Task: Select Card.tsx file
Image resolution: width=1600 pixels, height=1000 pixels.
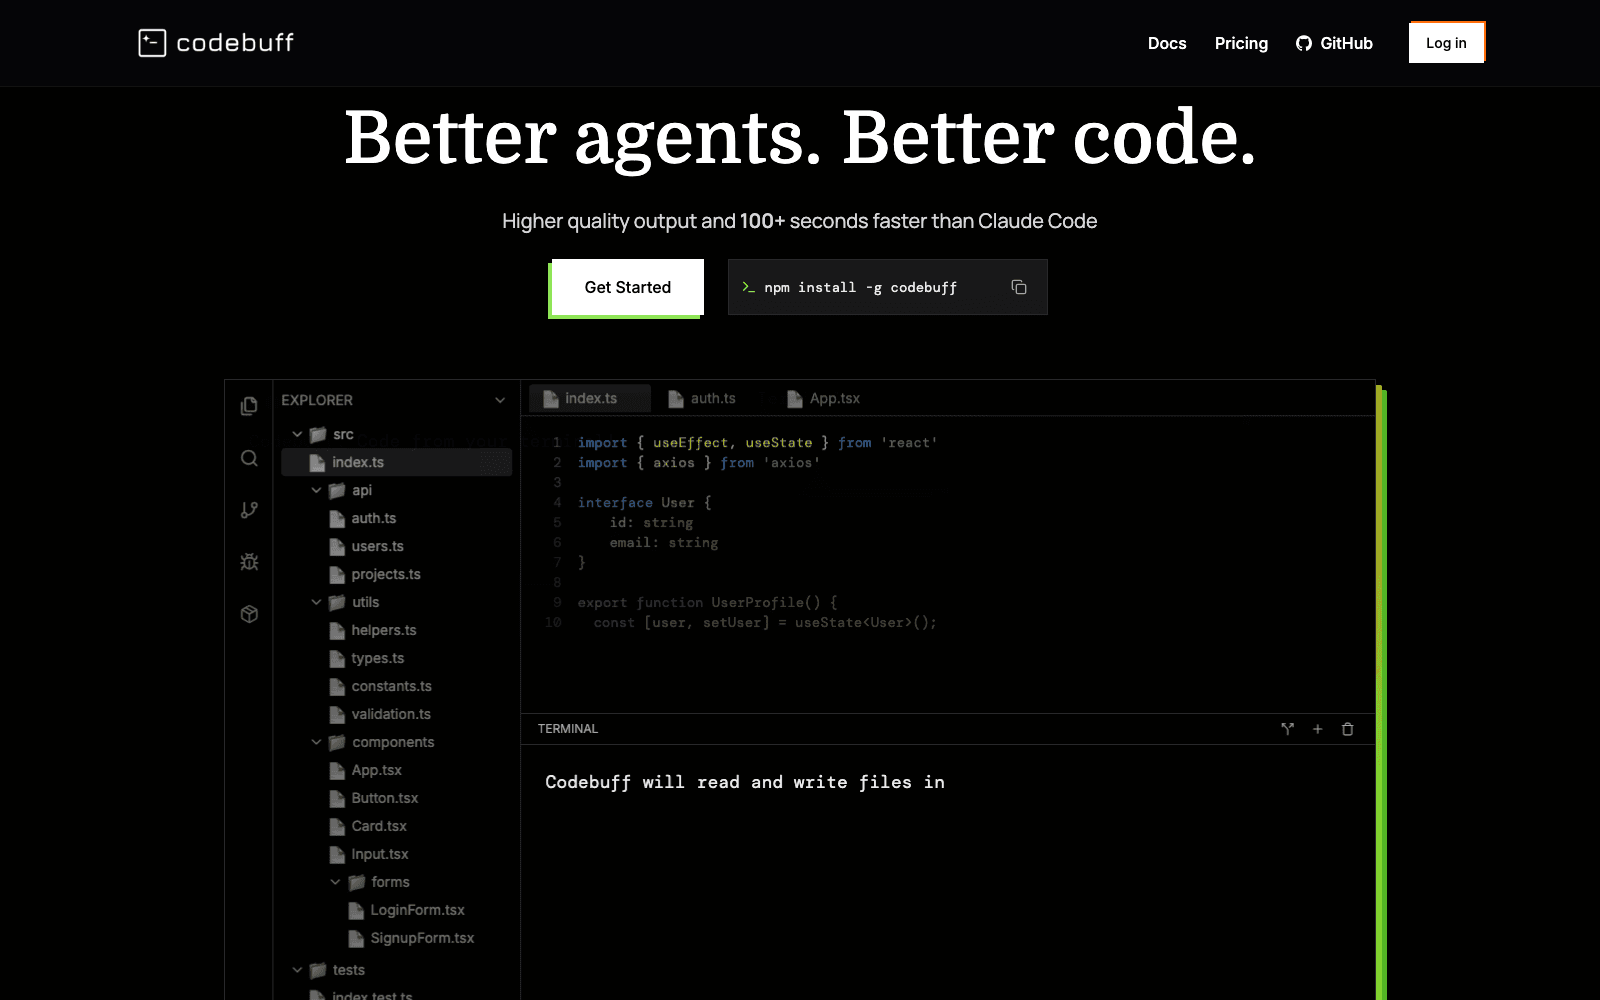Action: [379, 826]
